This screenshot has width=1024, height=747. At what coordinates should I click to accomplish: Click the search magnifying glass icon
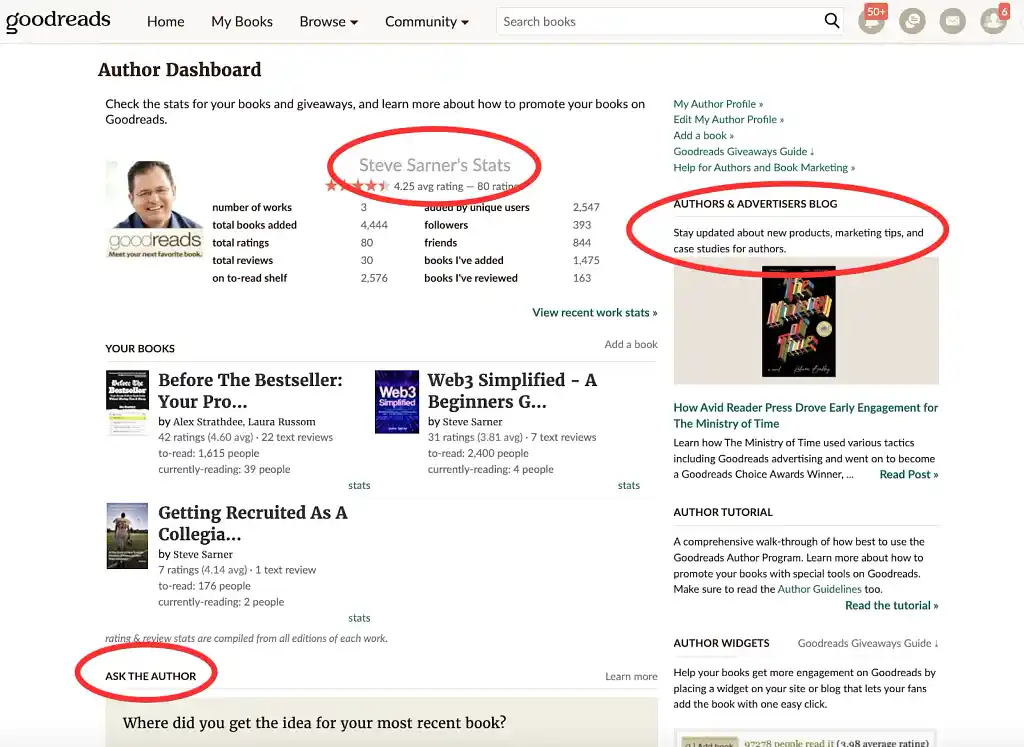pyautogui.click(x=831, y=20)
